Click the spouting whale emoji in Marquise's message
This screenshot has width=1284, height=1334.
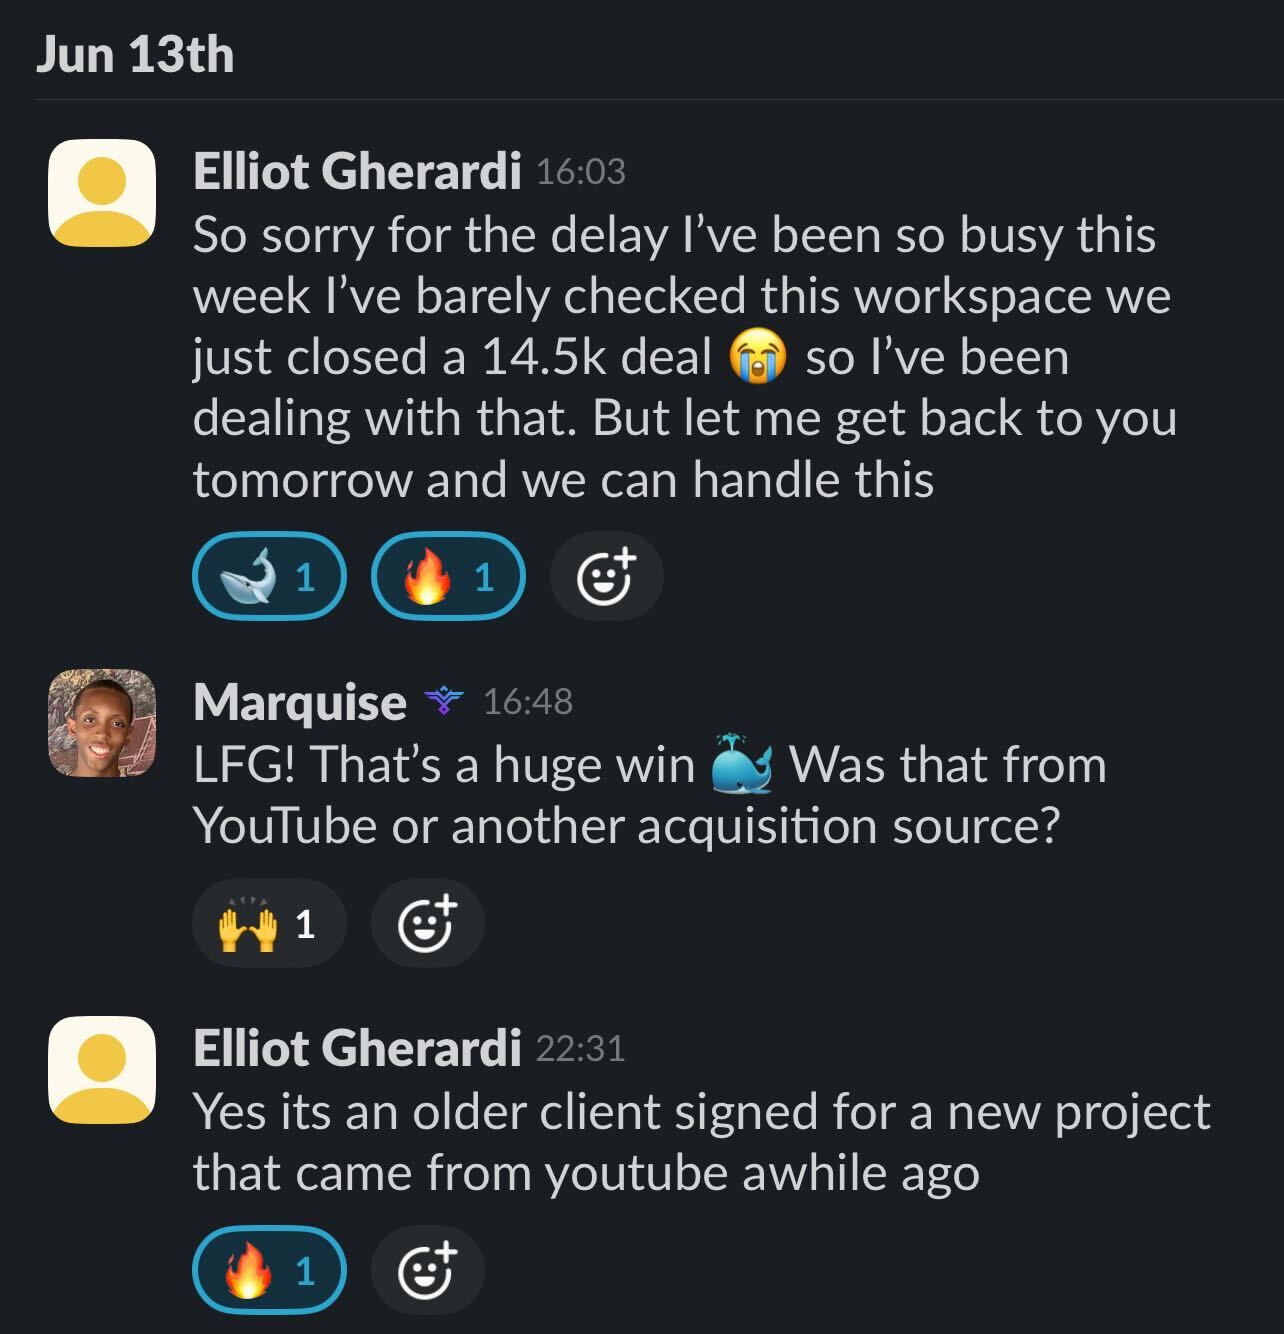pyautogui.click(x=741, y=764)
